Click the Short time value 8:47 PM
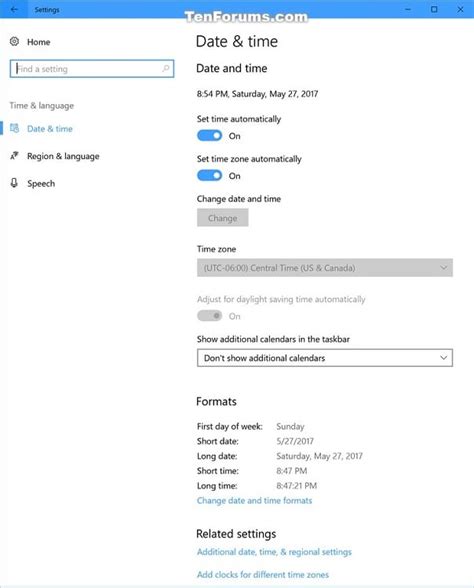The height and width of the screenshot is (588, 474). coord(292,471)
